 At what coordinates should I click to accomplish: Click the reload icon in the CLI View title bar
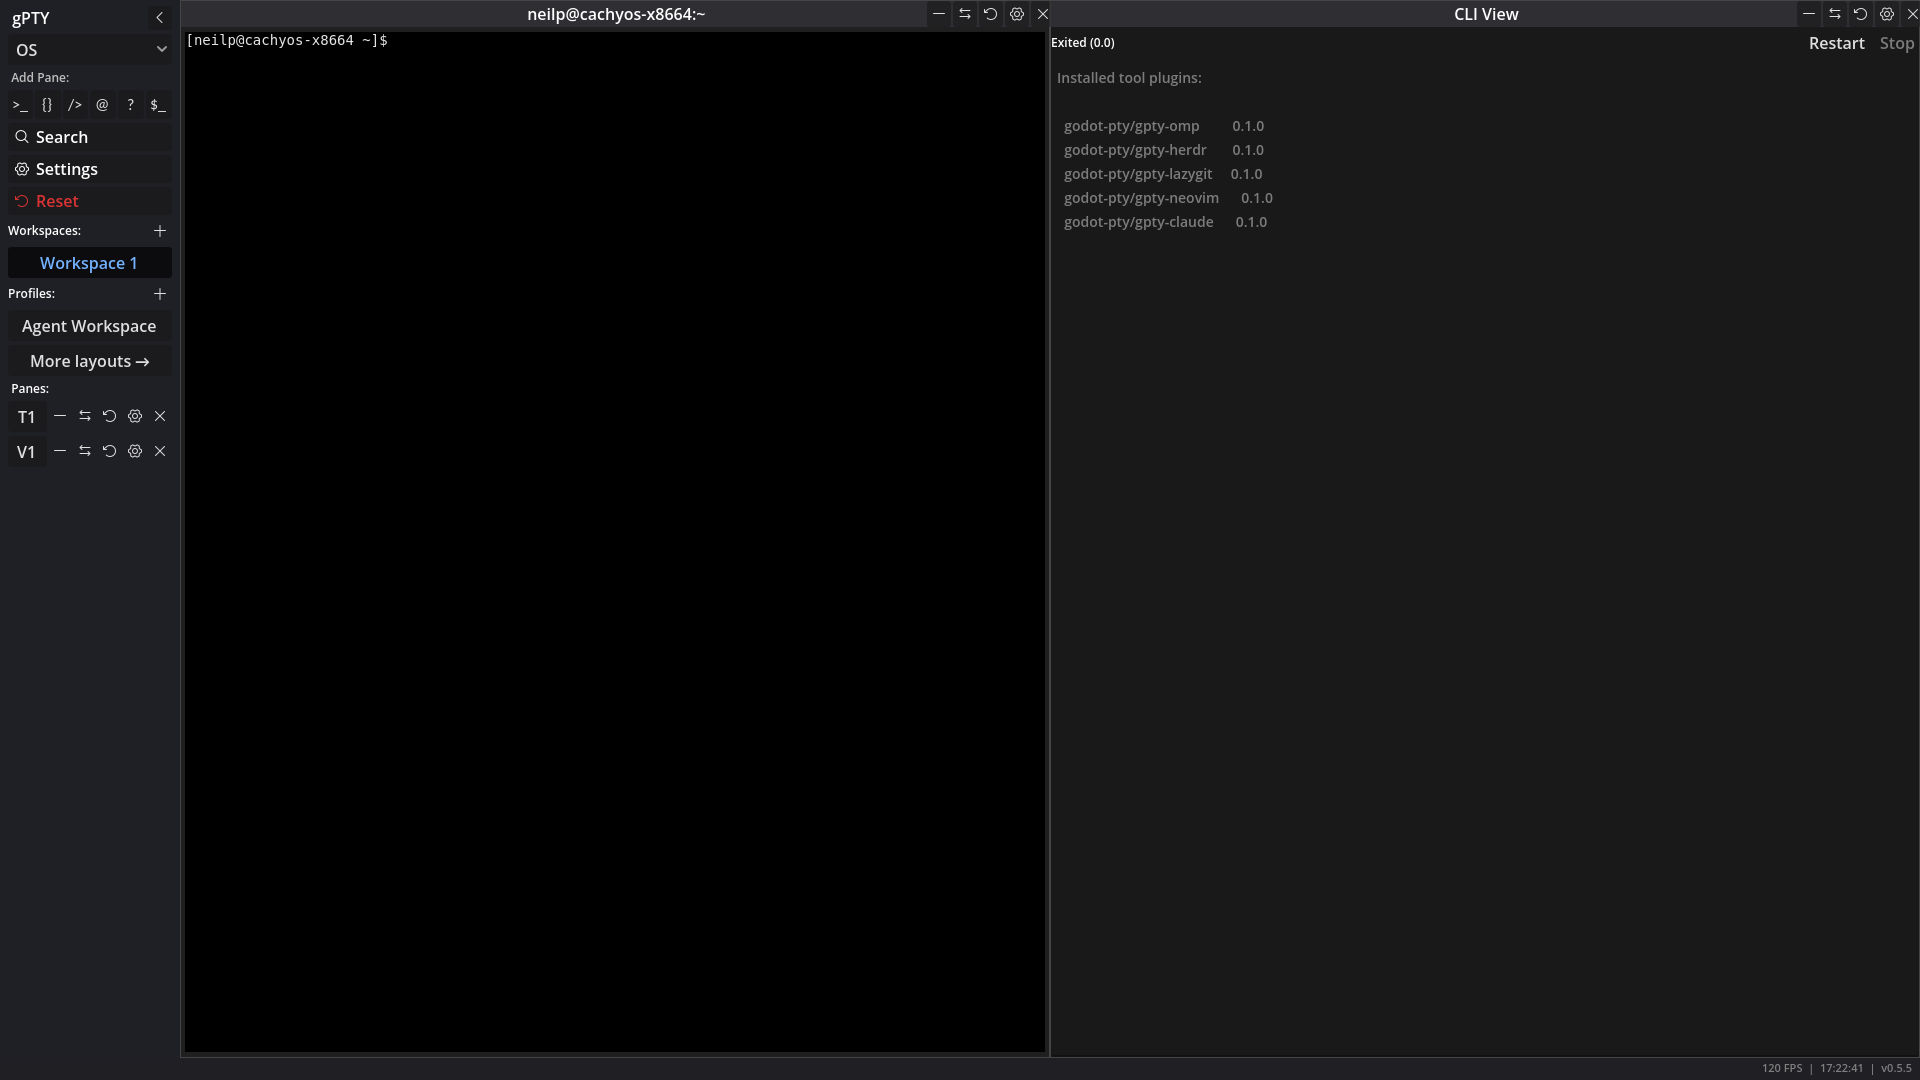coord(1861,14)
